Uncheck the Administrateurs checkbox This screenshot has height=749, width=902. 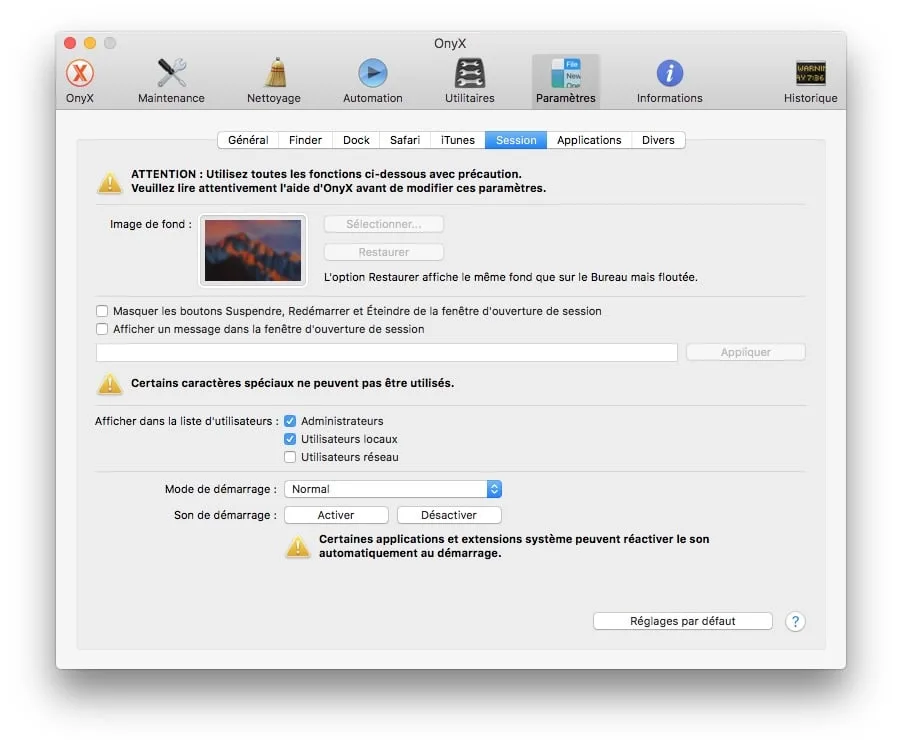[x=290, y=421]
